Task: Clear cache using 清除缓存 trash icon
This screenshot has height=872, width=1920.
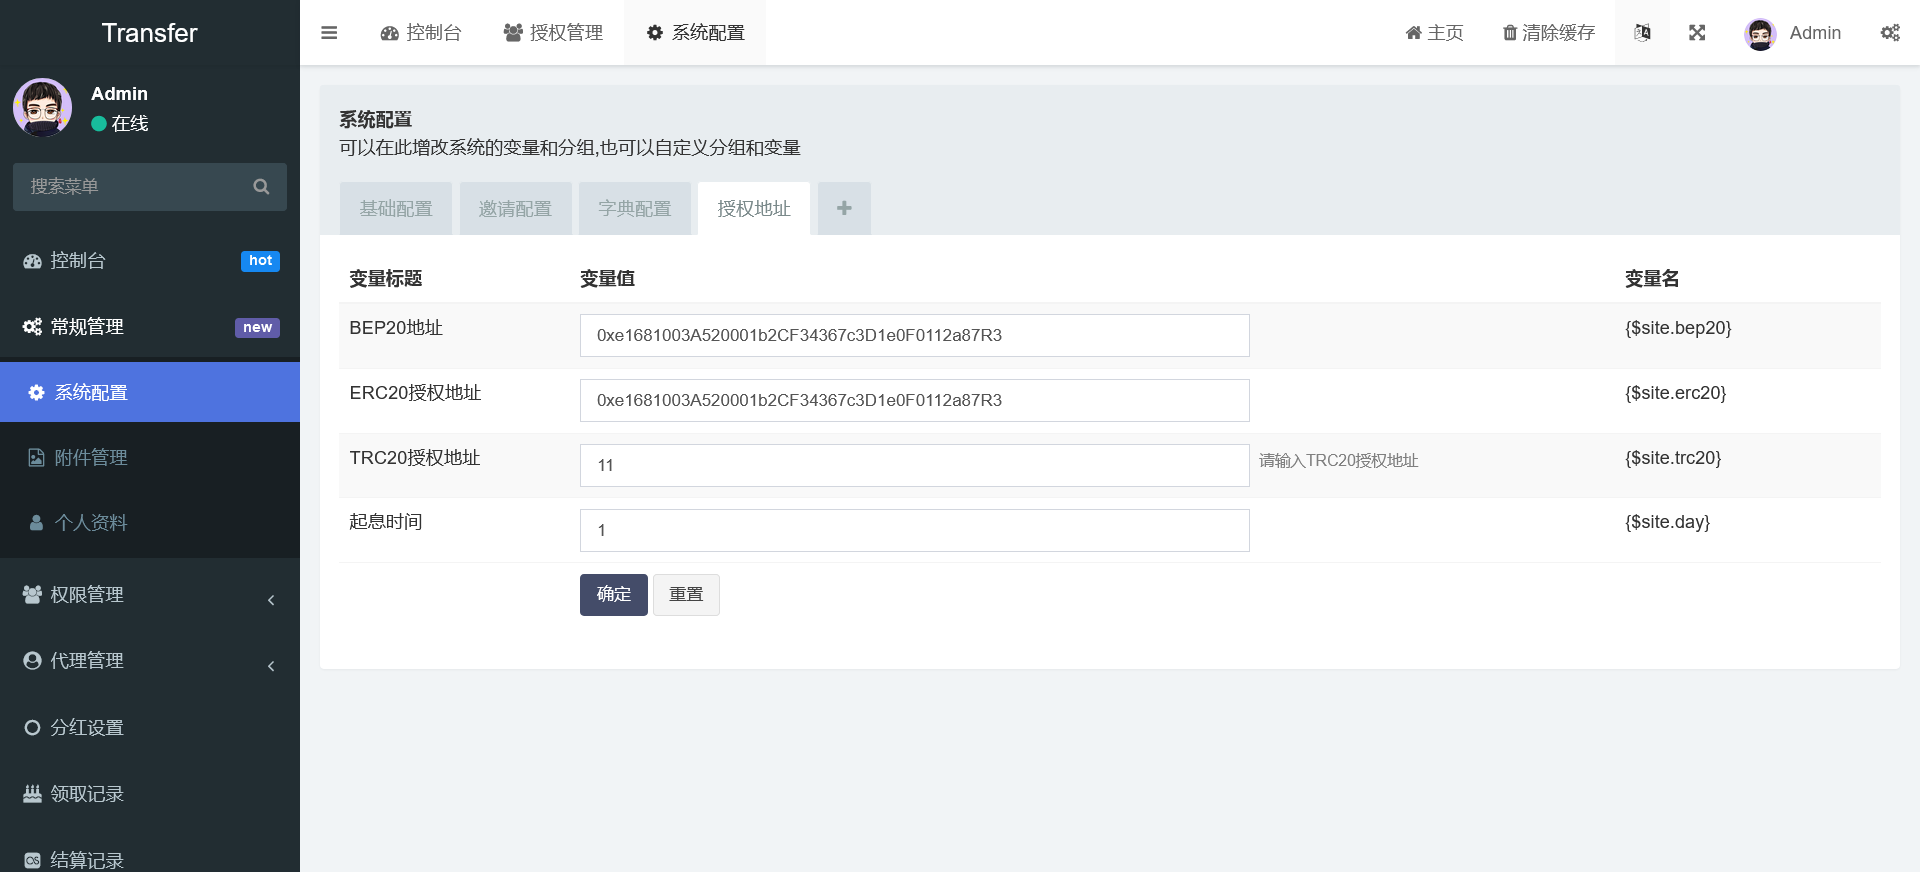Action: point(1548,33)
